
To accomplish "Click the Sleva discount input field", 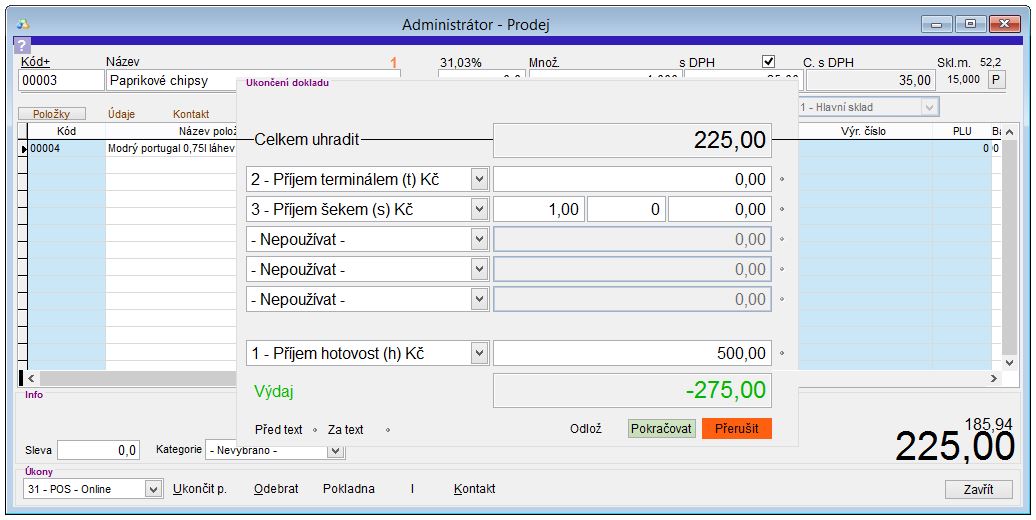I will [98, 451].
